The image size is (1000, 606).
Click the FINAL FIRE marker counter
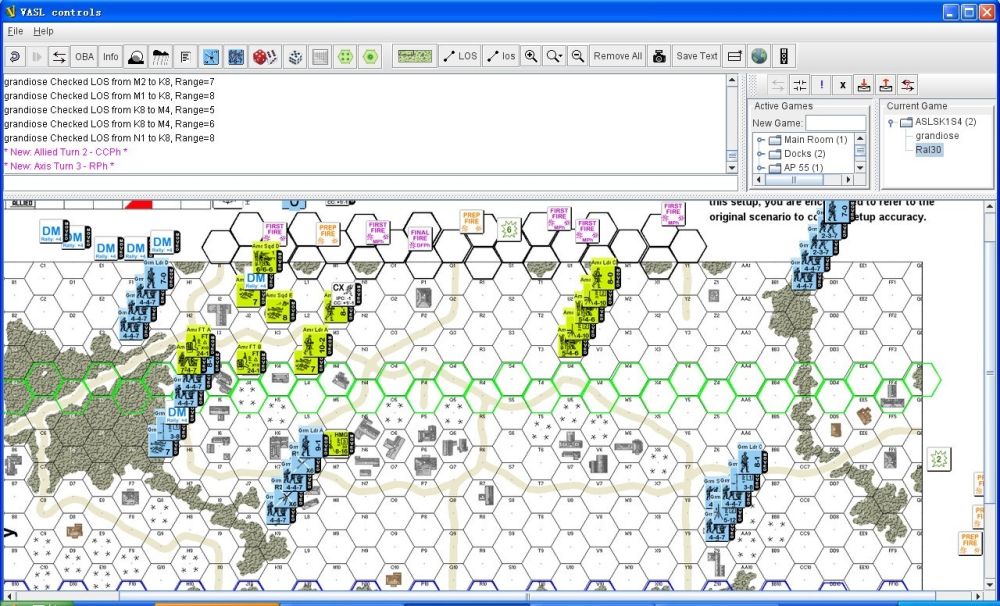420,237
